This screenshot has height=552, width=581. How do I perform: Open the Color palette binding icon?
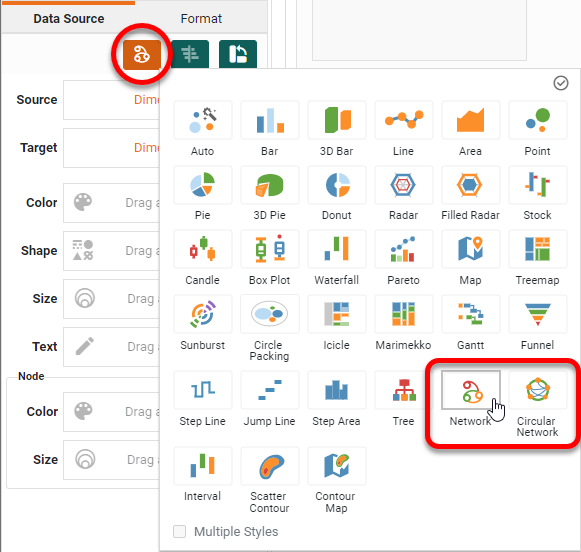pyautogui.click(x=83, y=202)
